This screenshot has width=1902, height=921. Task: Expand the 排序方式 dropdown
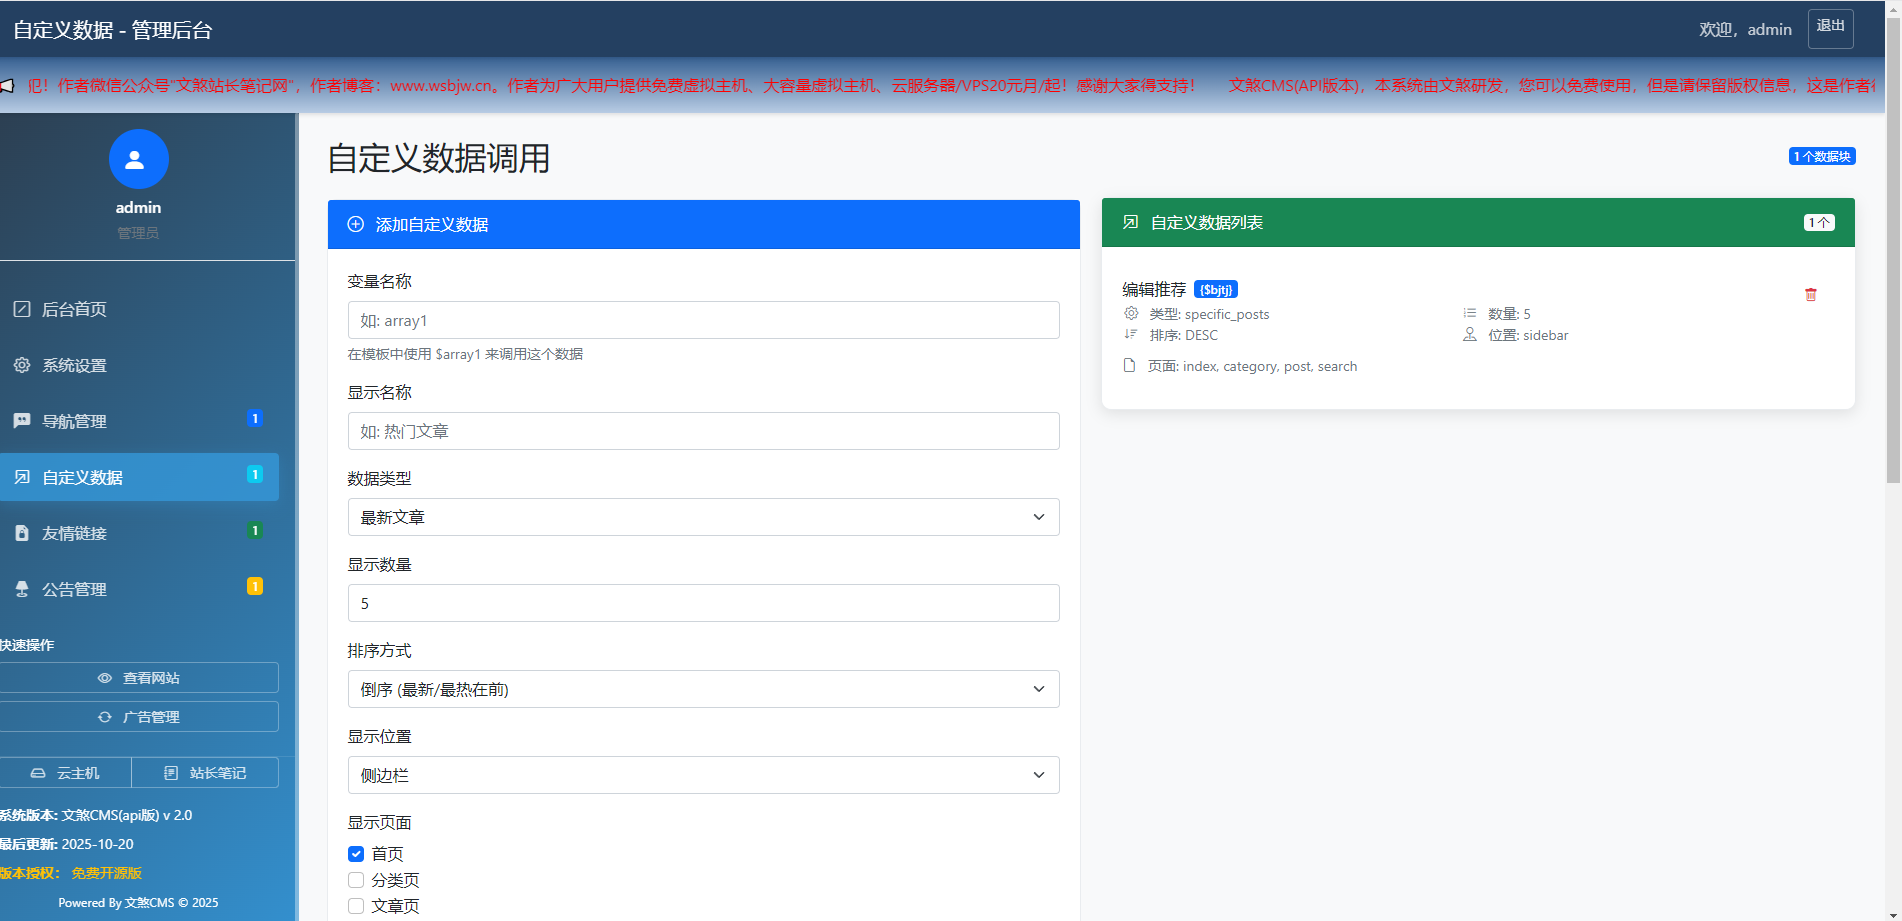(703, 689)
